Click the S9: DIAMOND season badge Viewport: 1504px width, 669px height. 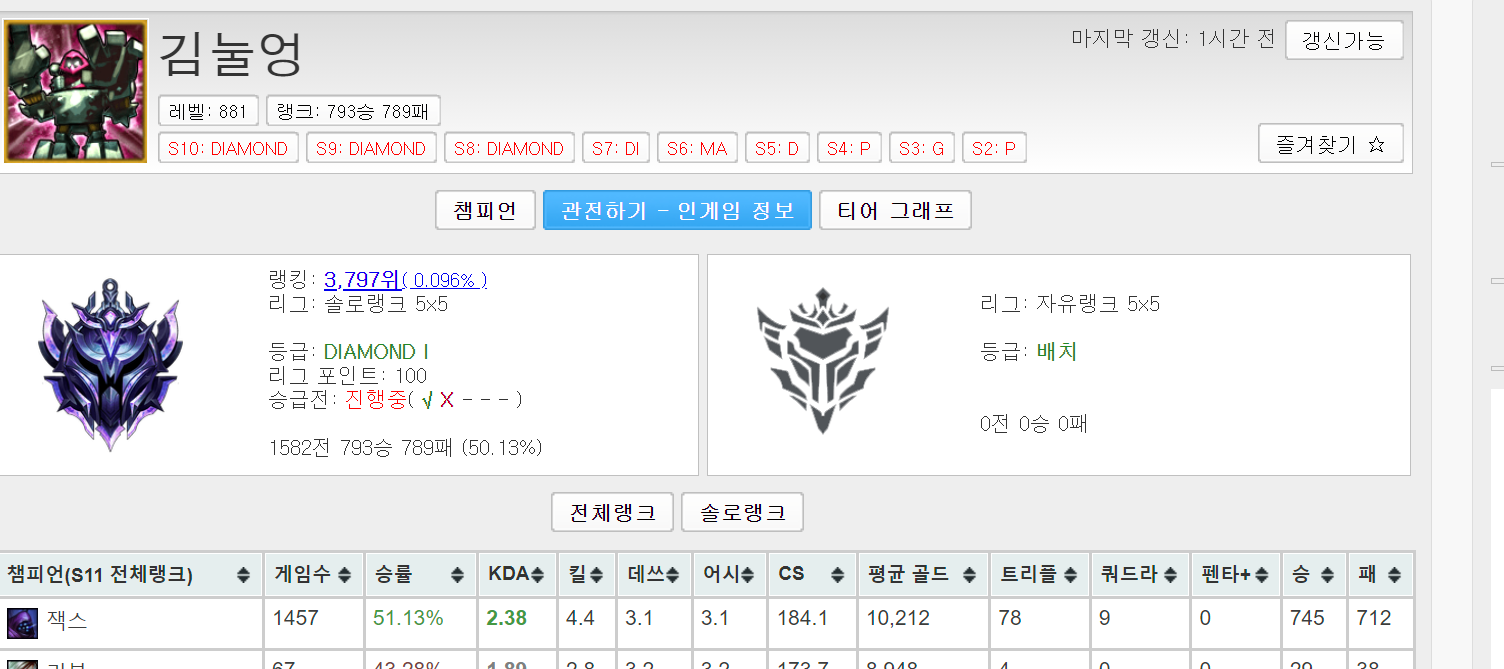(371, 148)
